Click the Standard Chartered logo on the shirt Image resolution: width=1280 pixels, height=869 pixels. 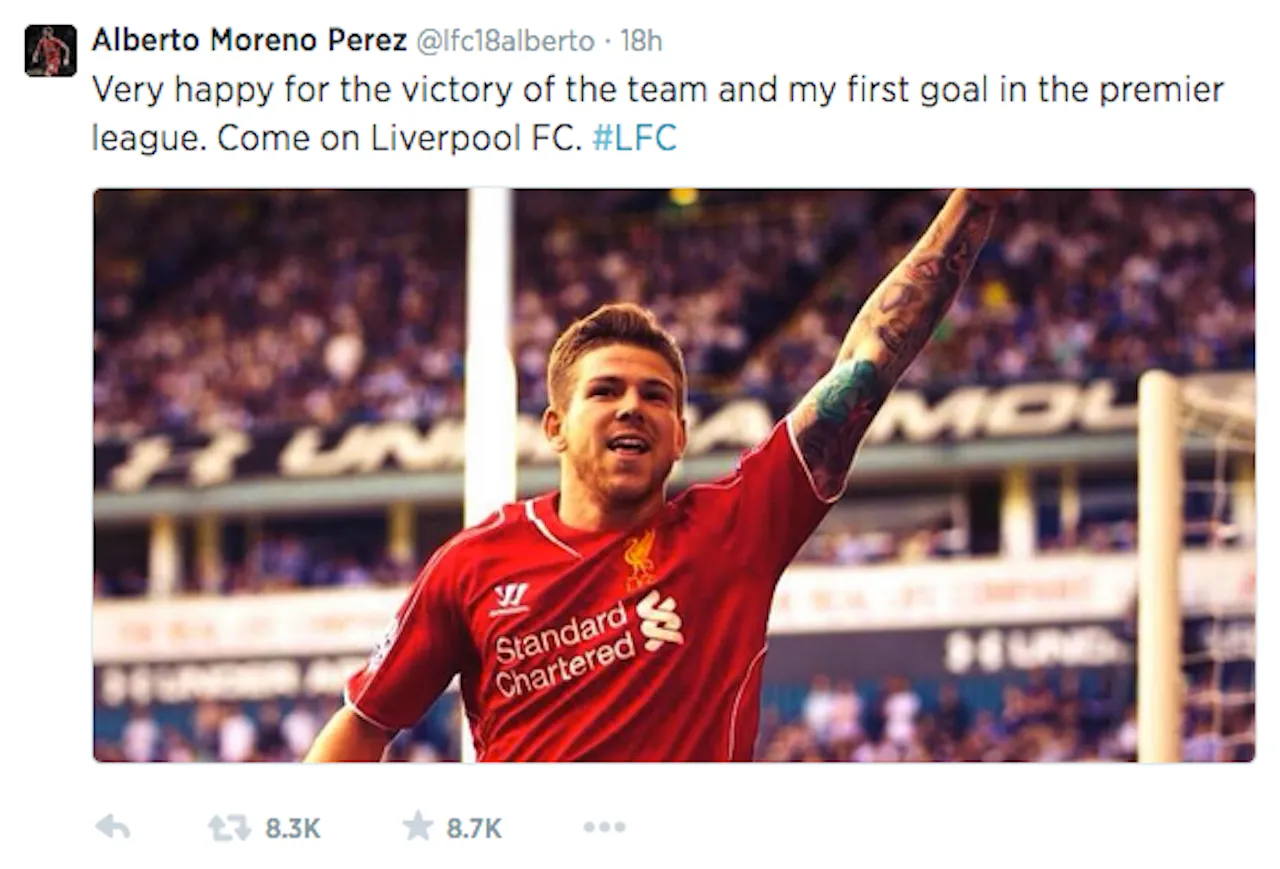588,641
